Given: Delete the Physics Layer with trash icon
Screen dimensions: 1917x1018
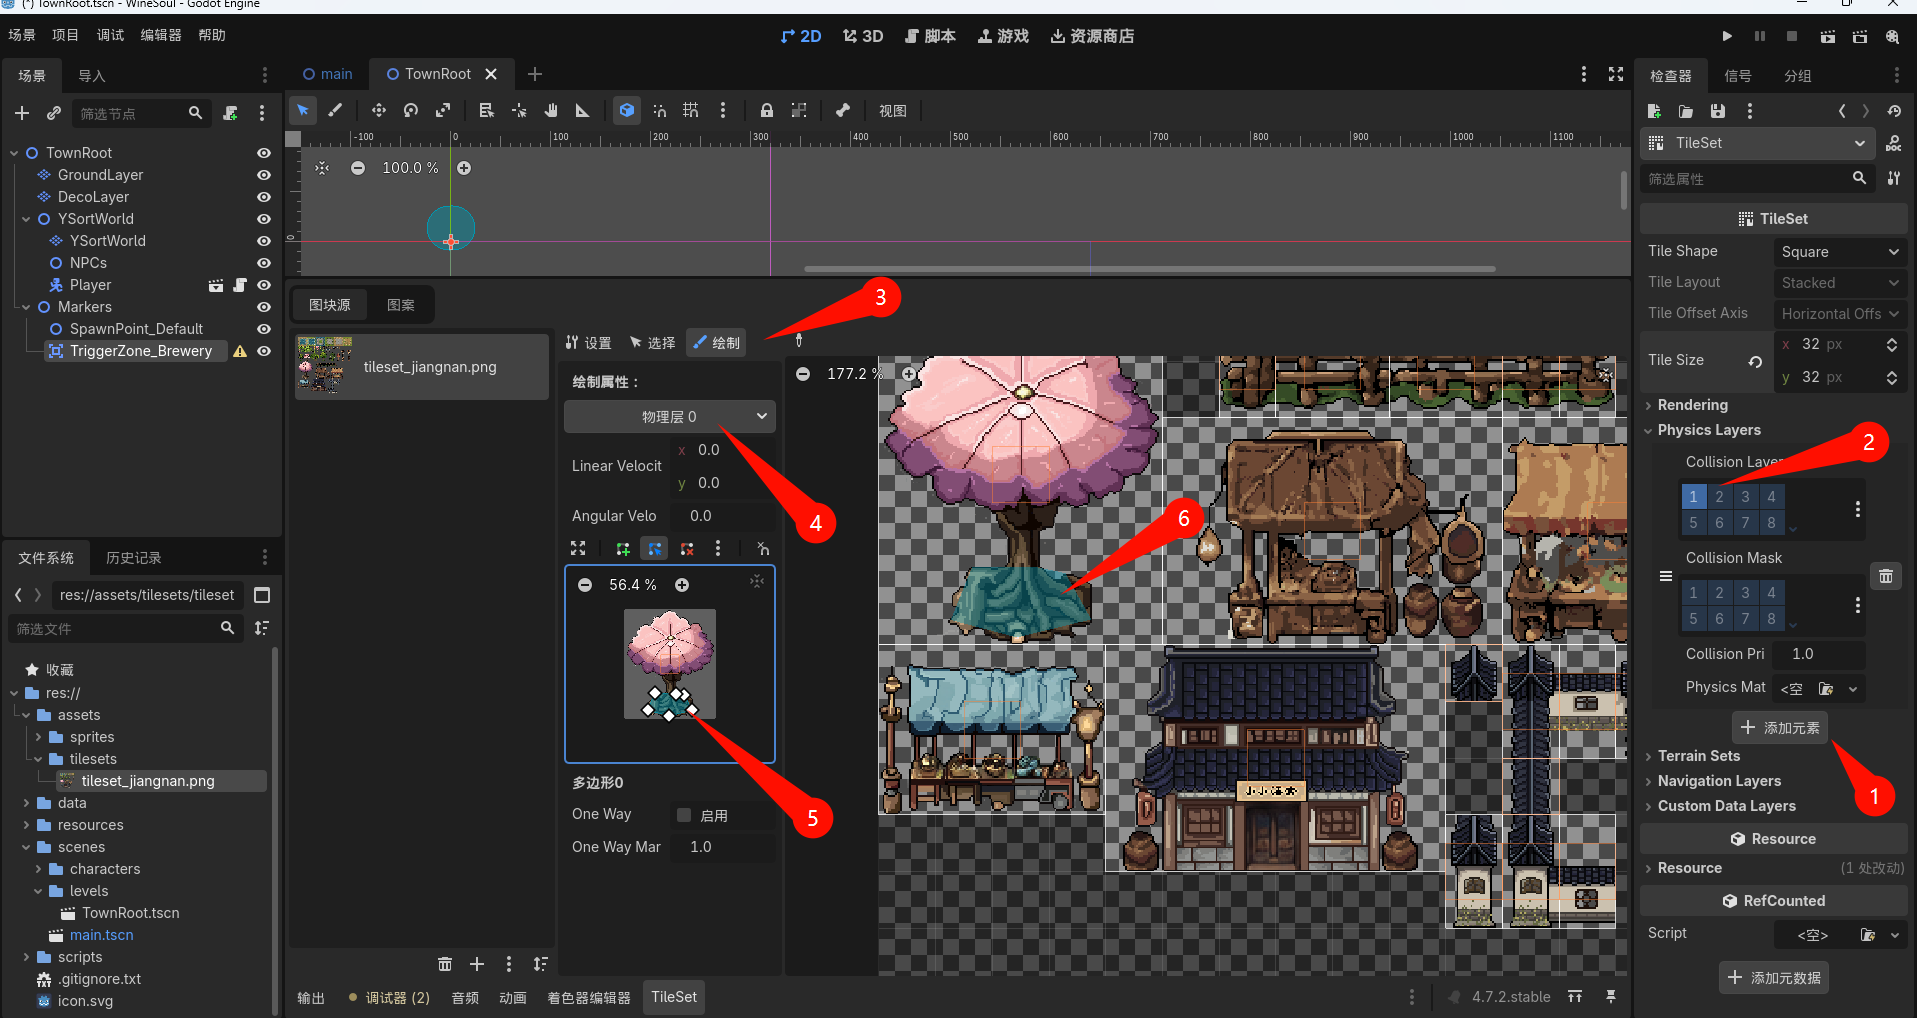Looking at the screenshot, I should [1885, 576].
